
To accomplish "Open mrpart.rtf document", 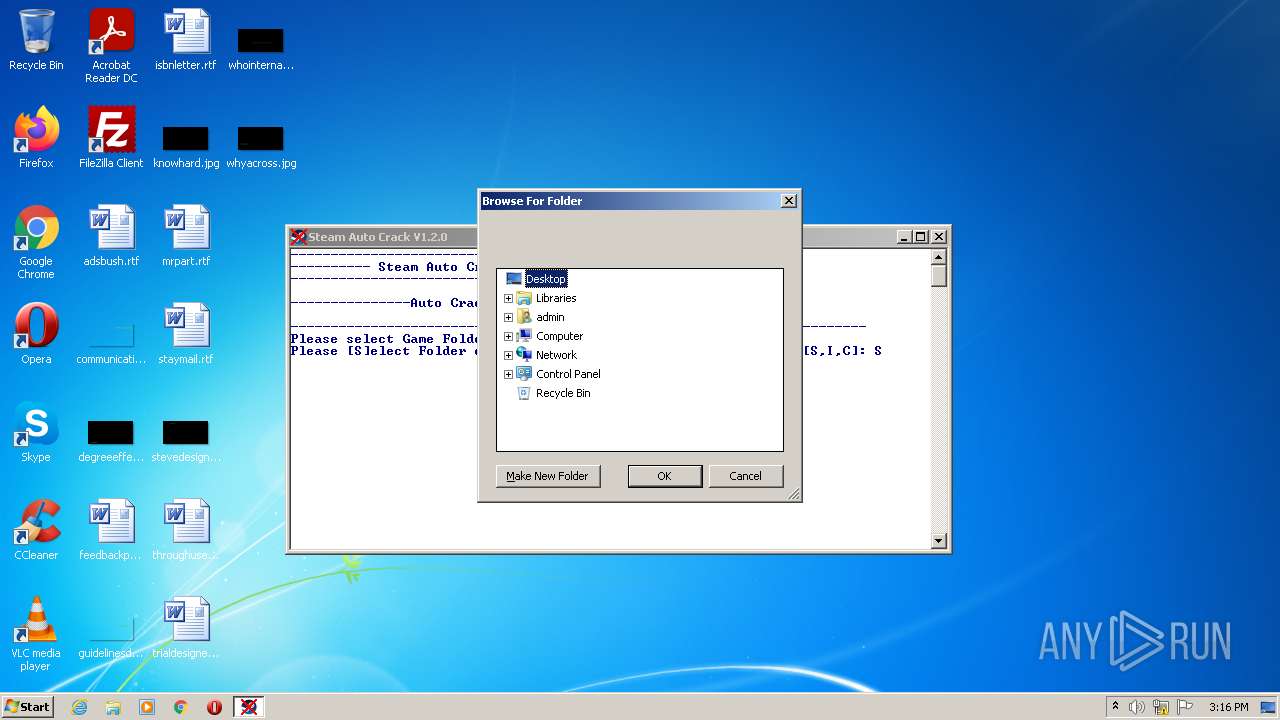I will click(186, 236).
